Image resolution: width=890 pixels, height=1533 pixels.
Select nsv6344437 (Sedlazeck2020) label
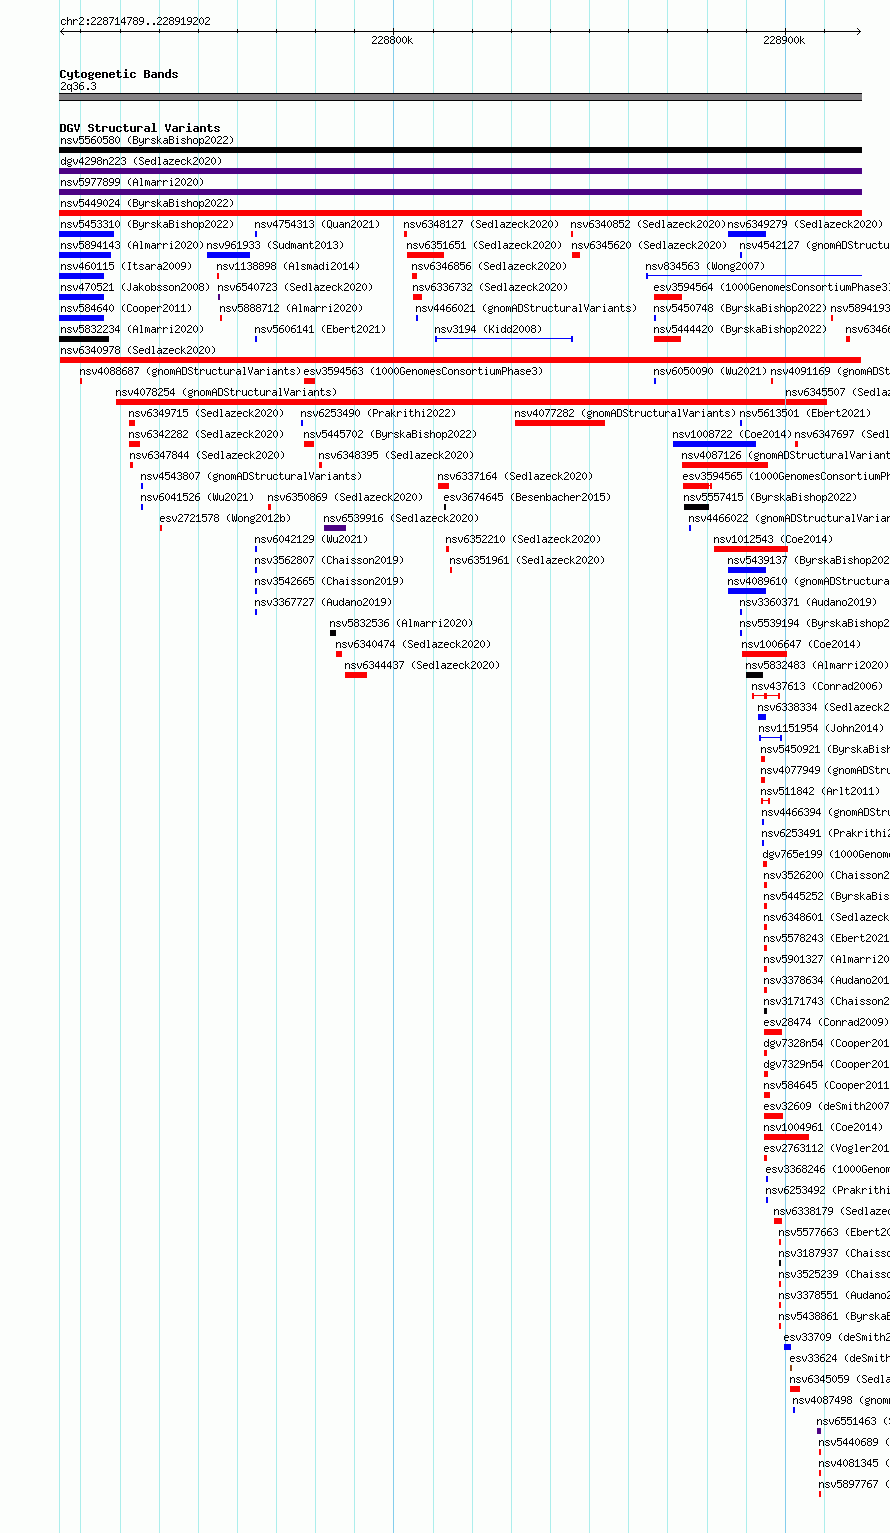point(422,665)
